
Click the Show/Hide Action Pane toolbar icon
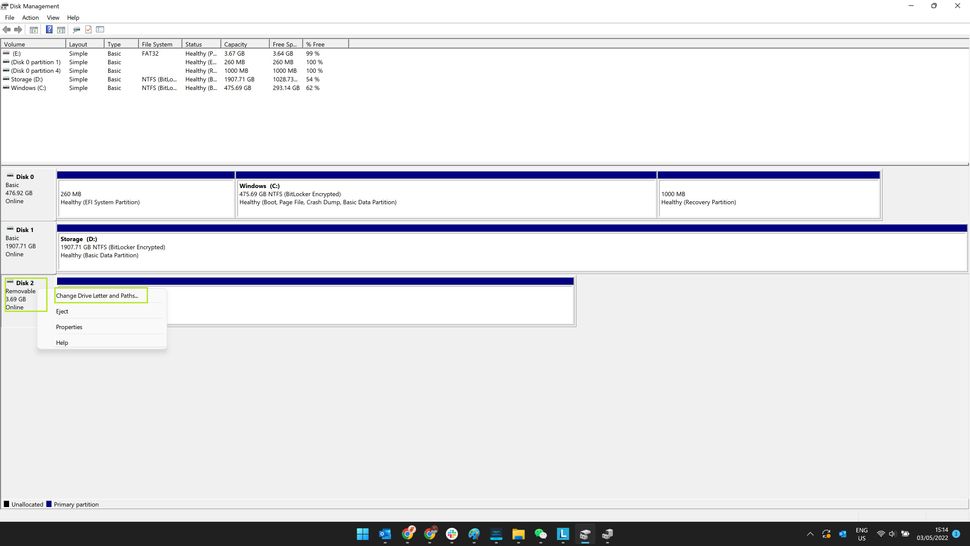61,30
